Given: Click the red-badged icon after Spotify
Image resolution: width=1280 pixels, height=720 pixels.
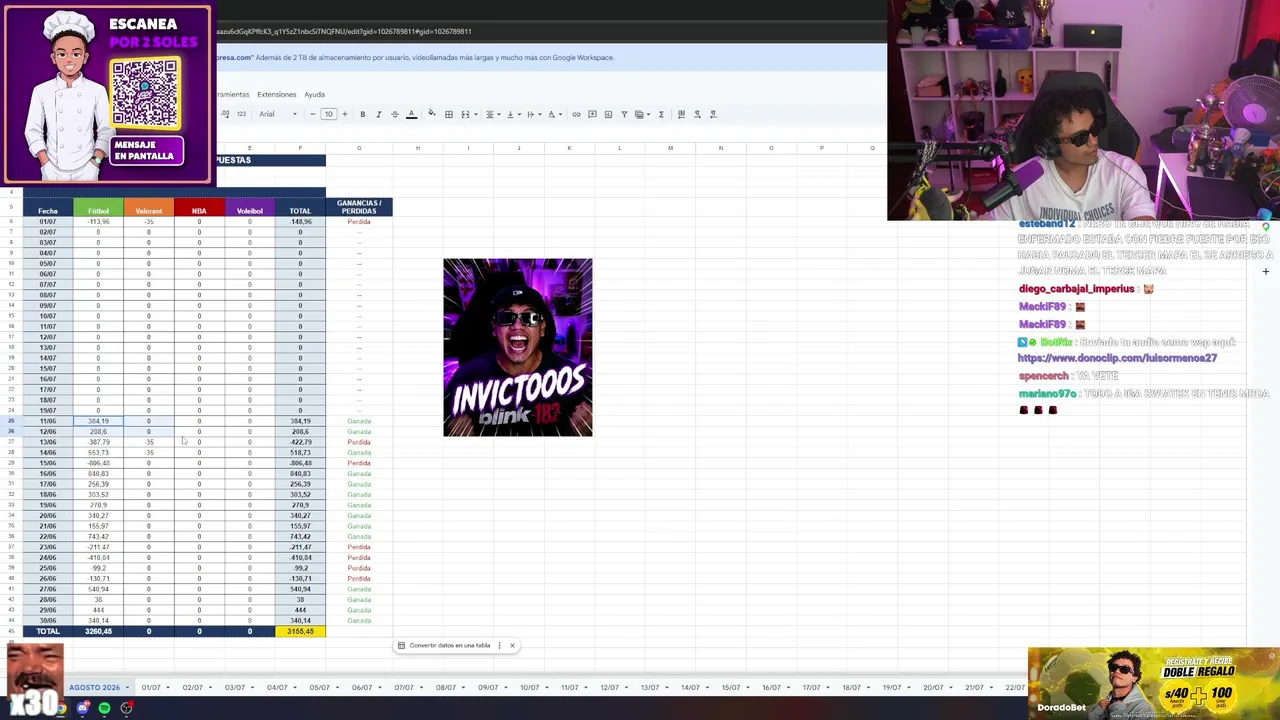Looking at the screenshot, I should (127, 708).
